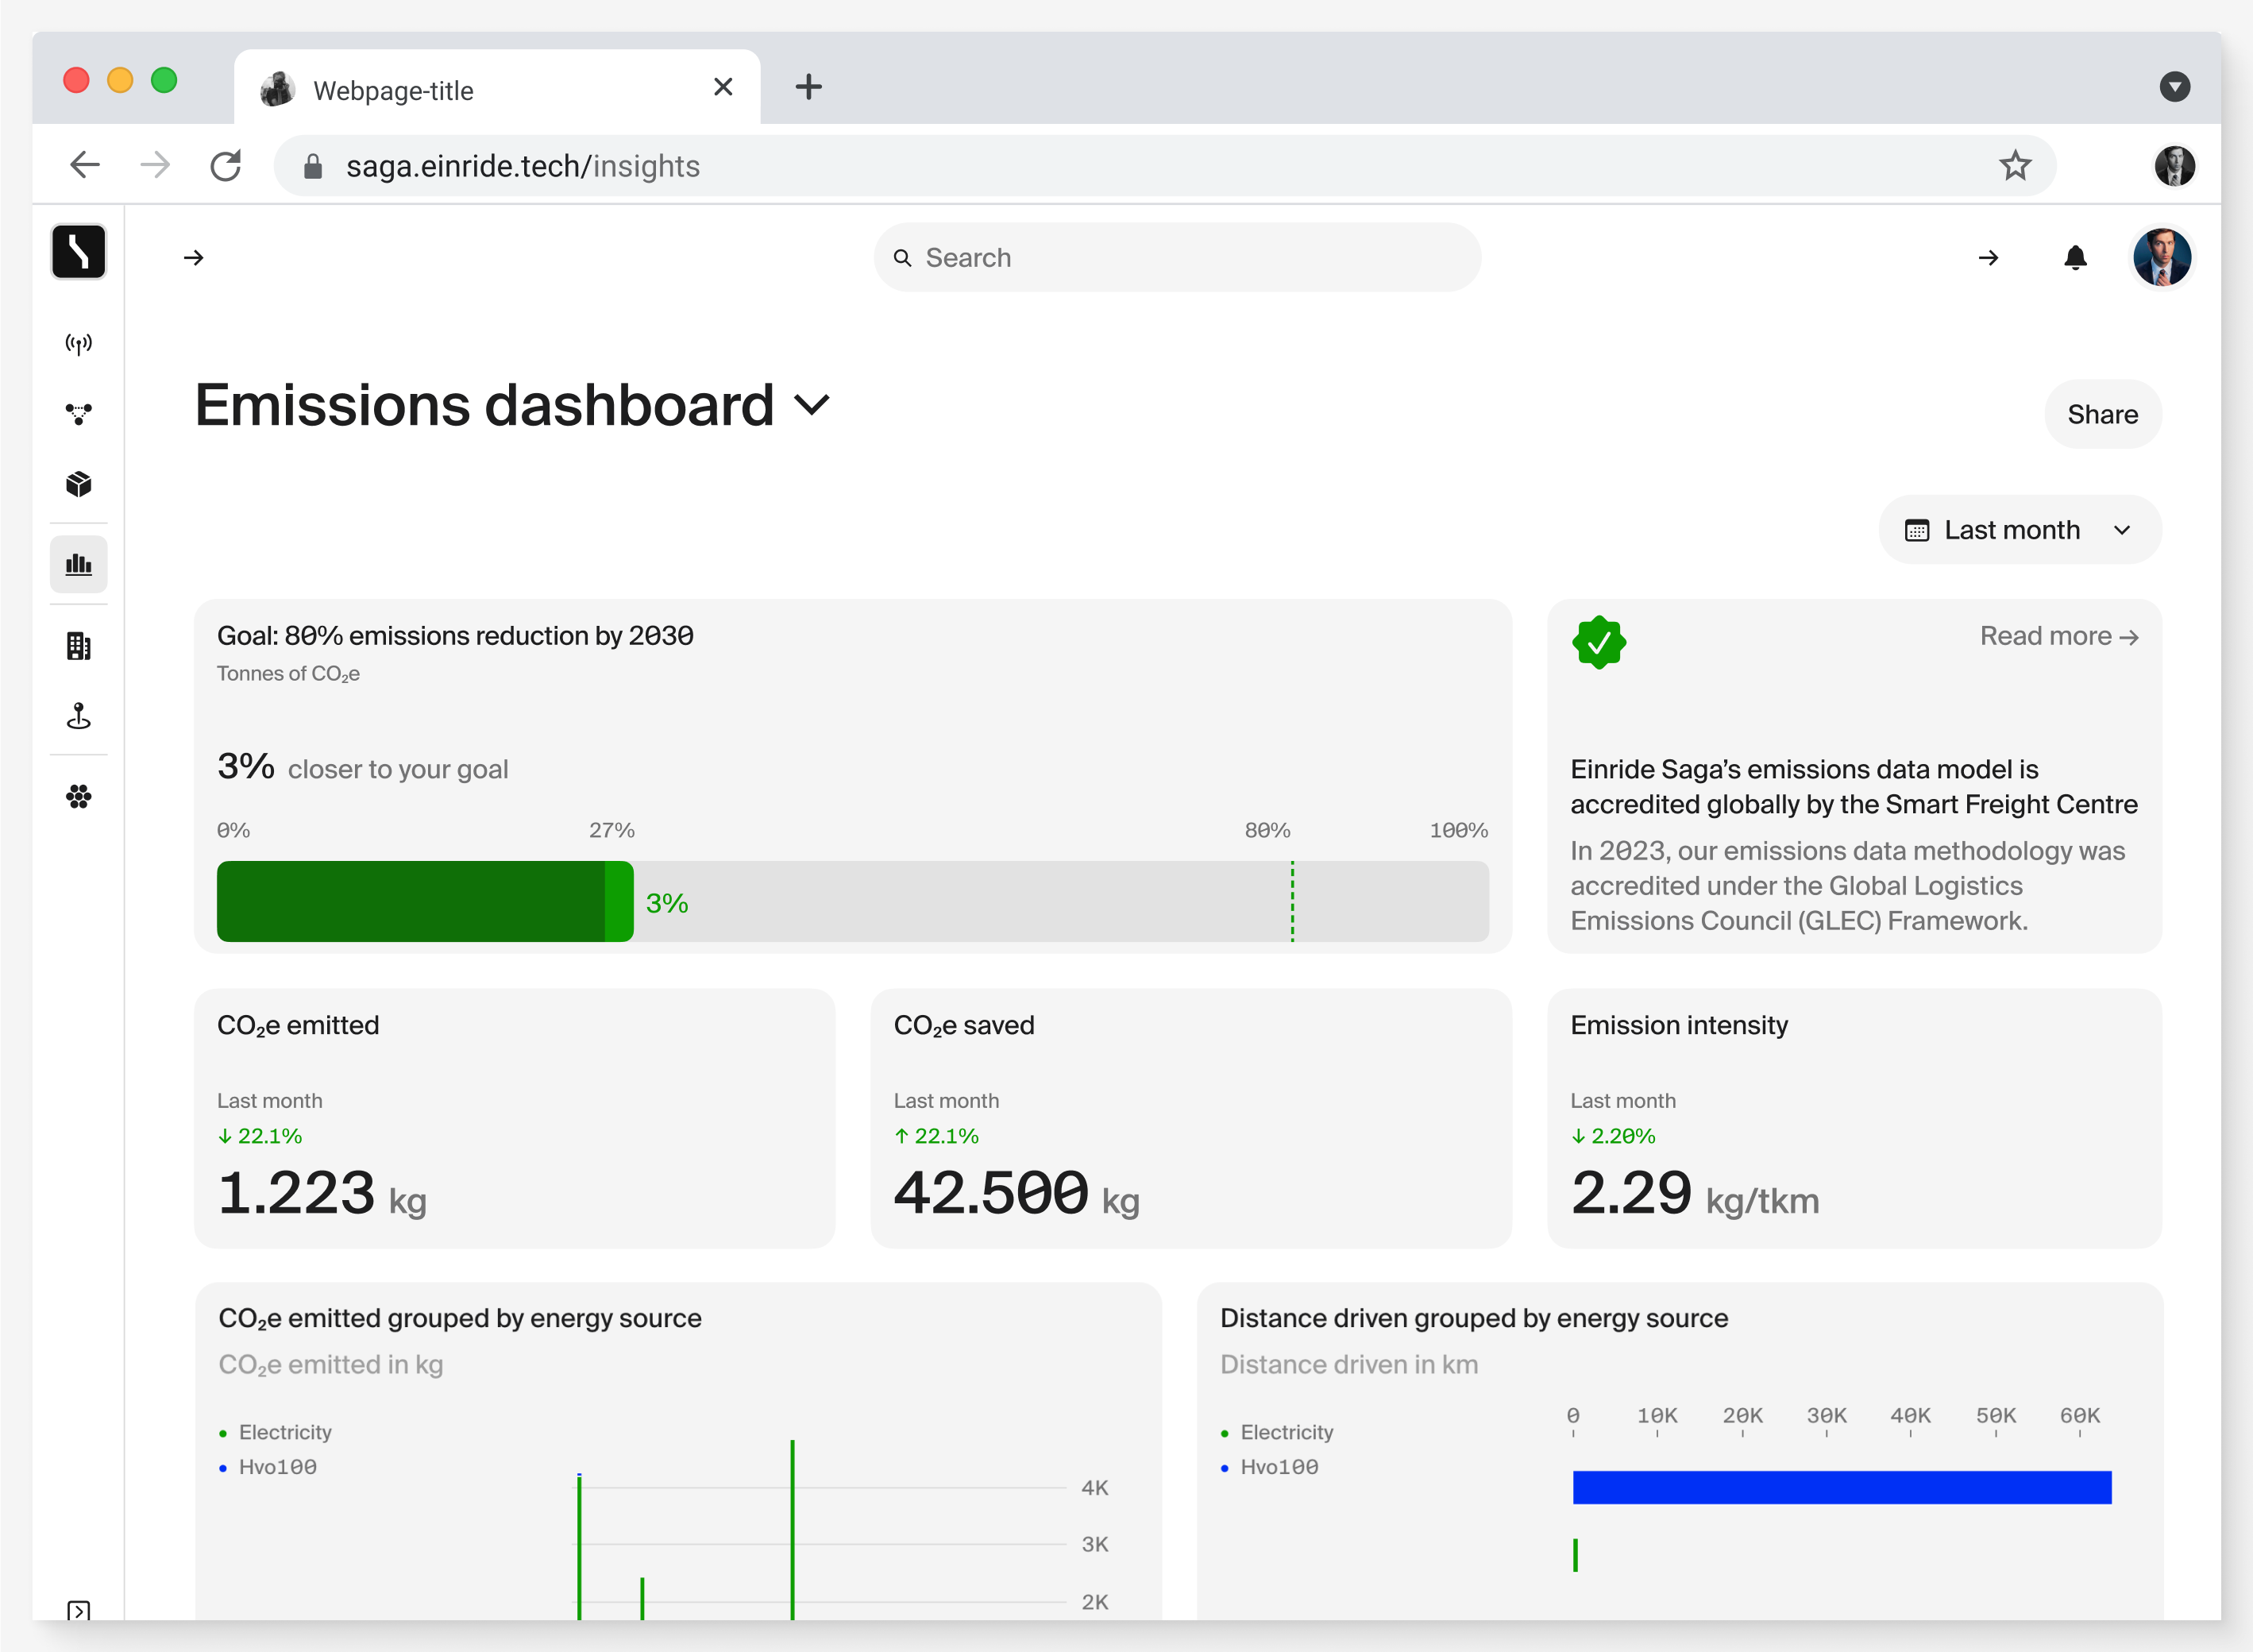Viewport: 2253px width, 1652px height.
Task: Click the Einride Saga logo icon
Action: tap(78, 251)
